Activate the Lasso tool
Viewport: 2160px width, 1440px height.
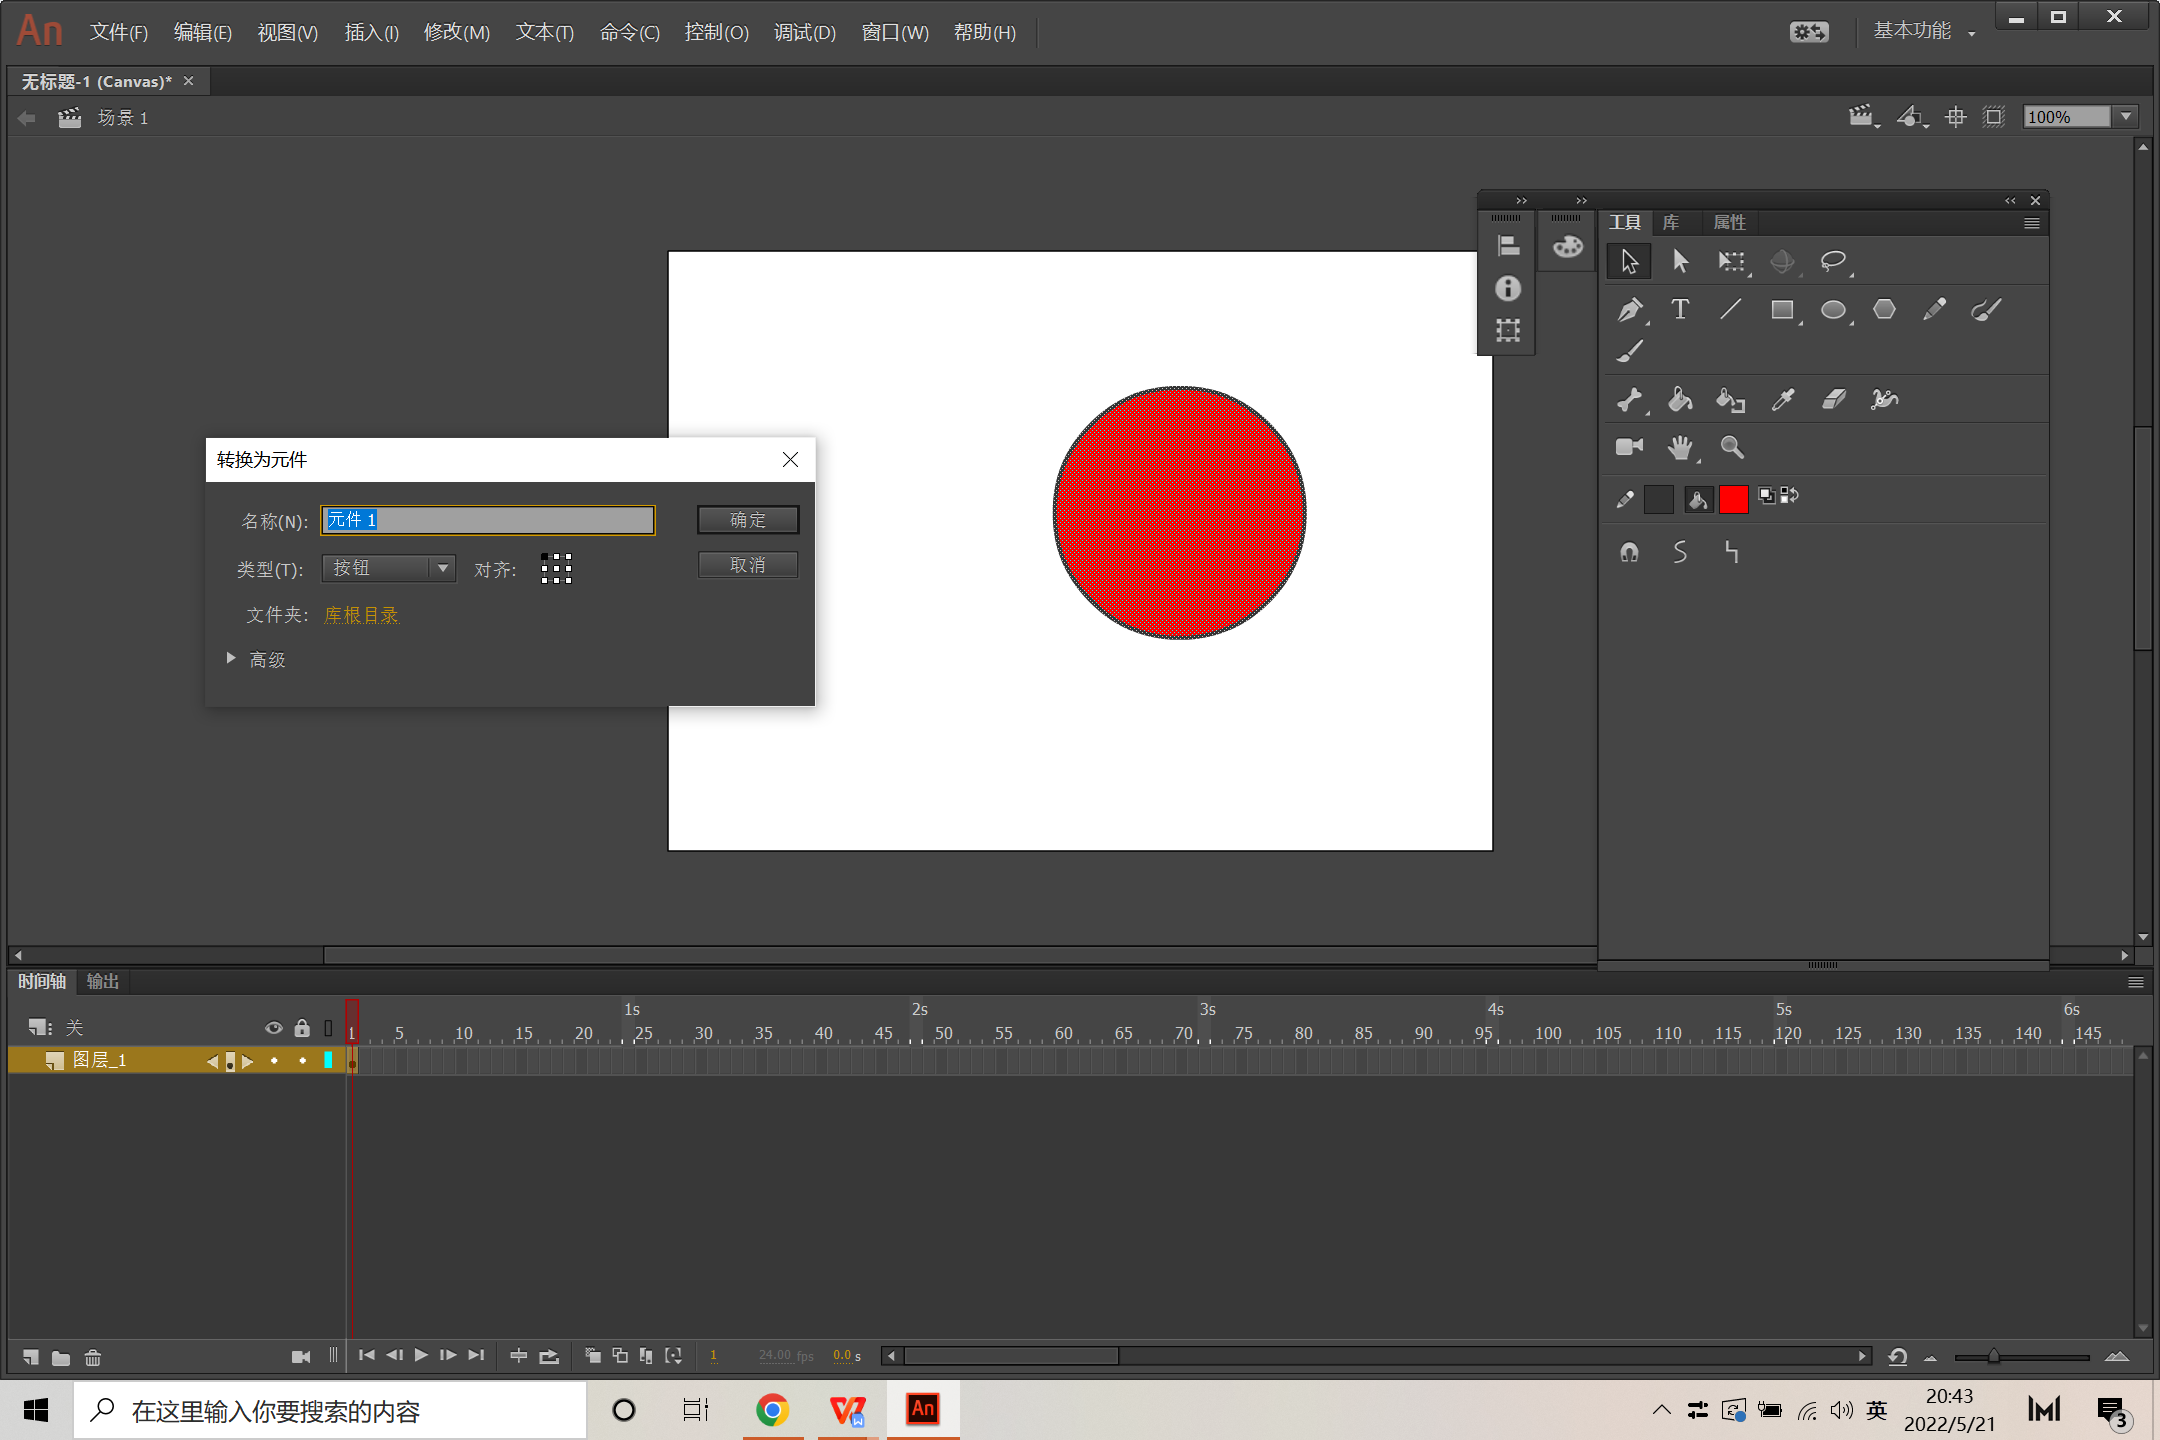tap(1833, 261)
